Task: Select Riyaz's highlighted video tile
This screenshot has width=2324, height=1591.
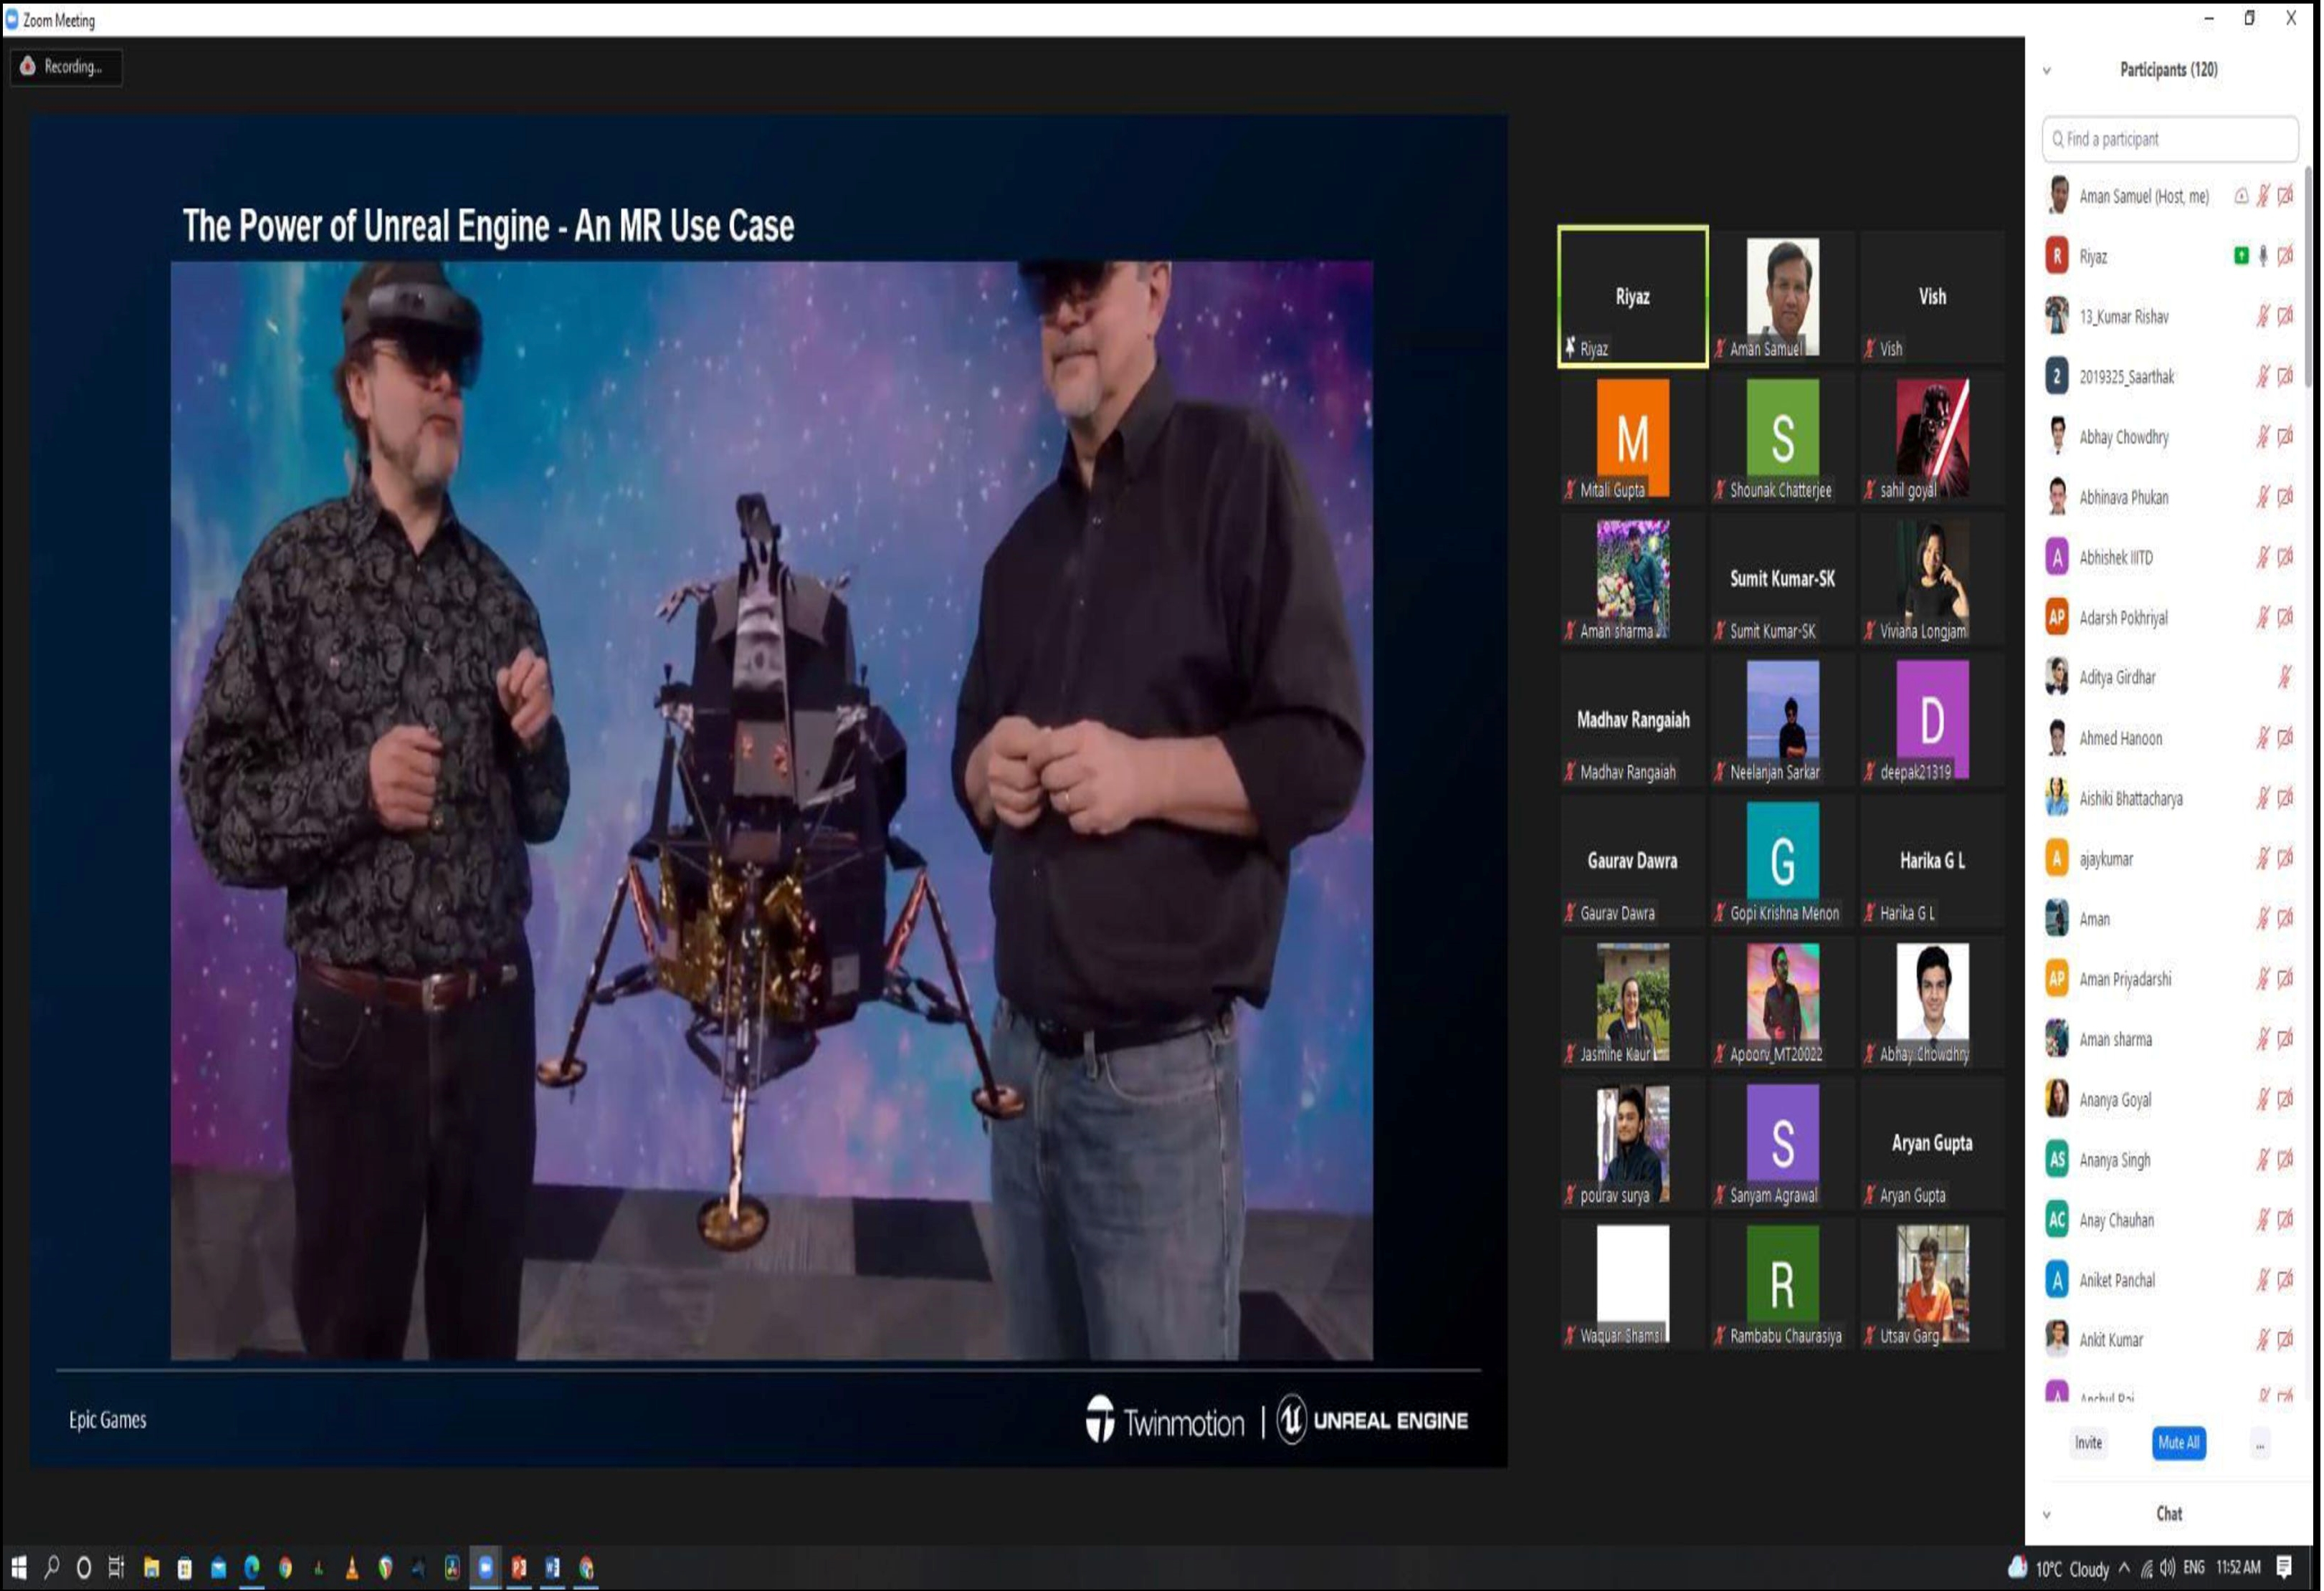Action: [x=1633, y=297]
